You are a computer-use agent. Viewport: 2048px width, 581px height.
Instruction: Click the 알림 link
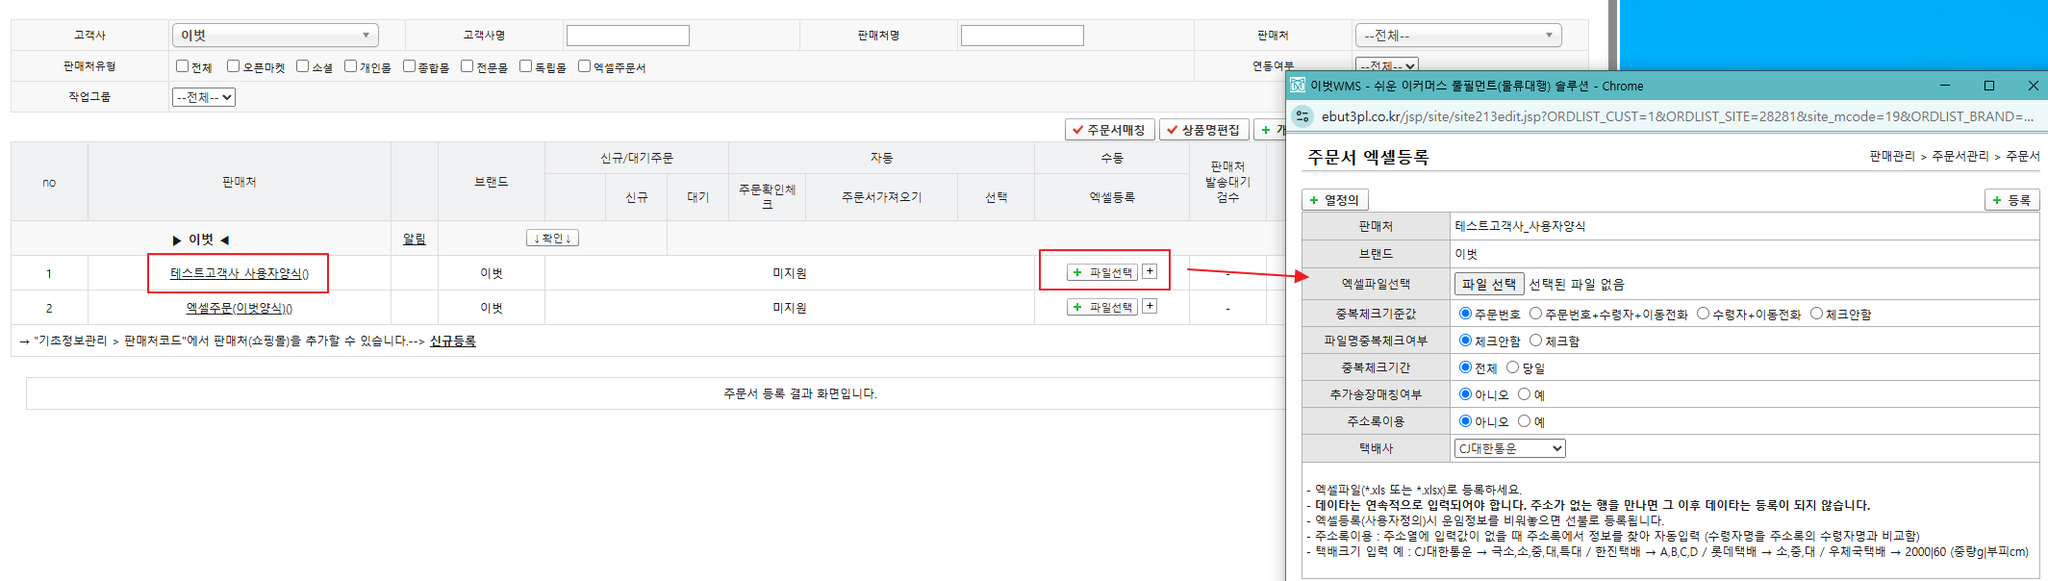click(414, 239)
